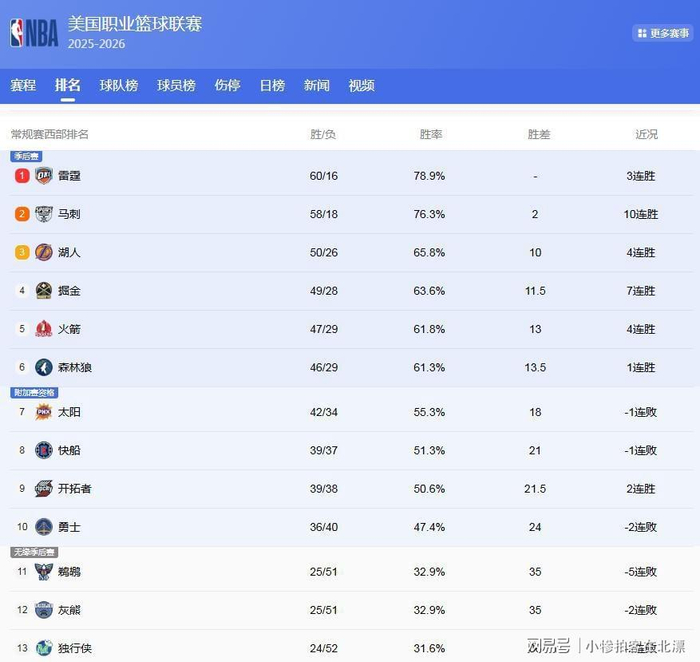Click the 51.3% win rate for 快船
Image resolution: width=700 pixels, height=662 pixels.
(x=429, y=450)
